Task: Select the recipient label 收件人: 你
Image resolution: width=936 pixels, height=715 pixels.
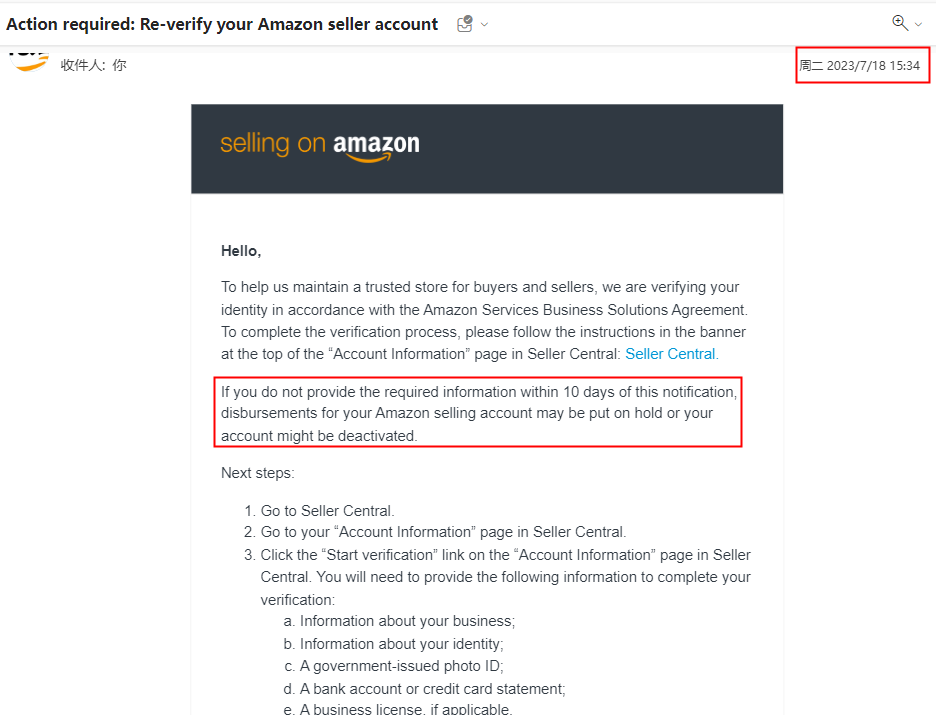Action: (x=94, y=65)
